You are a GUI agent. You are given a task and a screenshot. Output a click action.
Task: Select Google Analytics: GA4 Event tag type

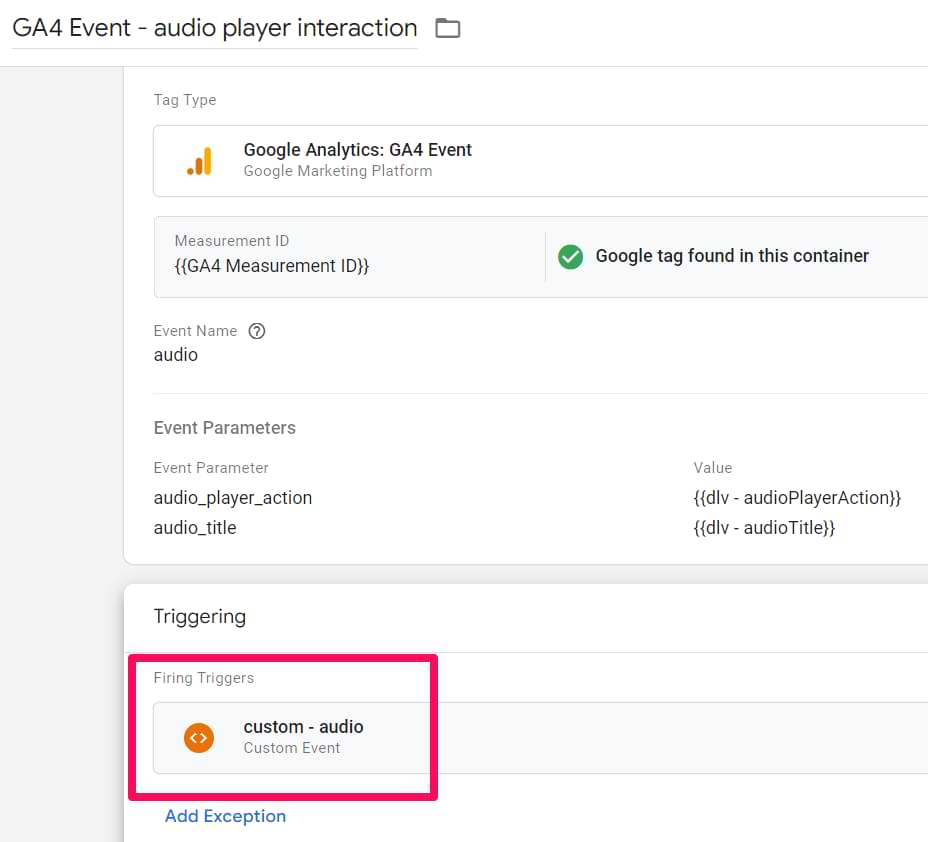point(540,161)
